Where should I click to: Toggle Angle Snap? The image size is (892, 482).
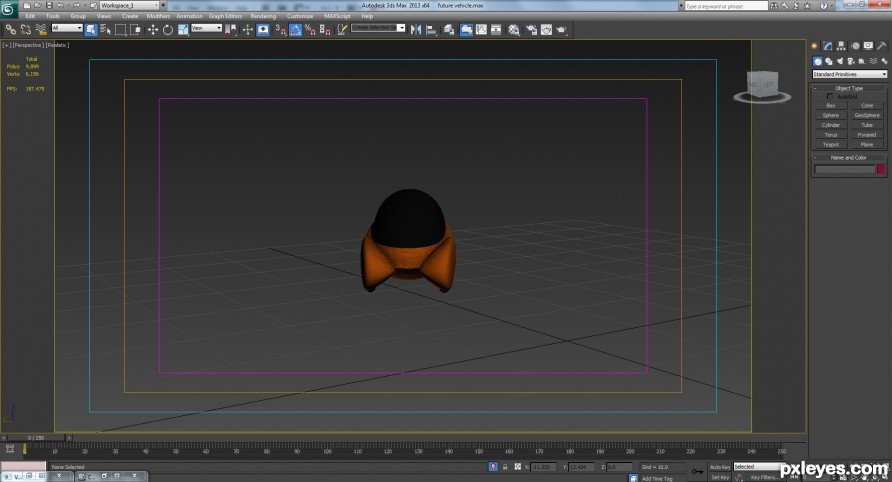(295, 30)
